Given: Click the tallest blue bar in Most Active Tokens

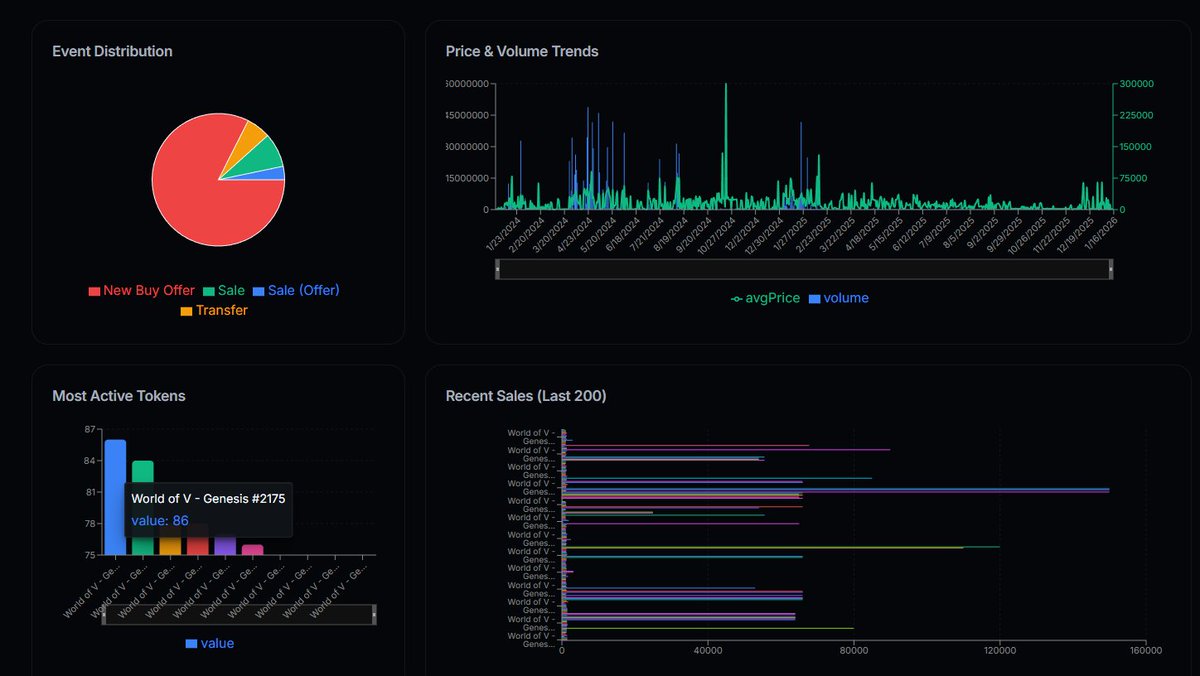Looking at the screenshot, I should click(x=116, y=497).
